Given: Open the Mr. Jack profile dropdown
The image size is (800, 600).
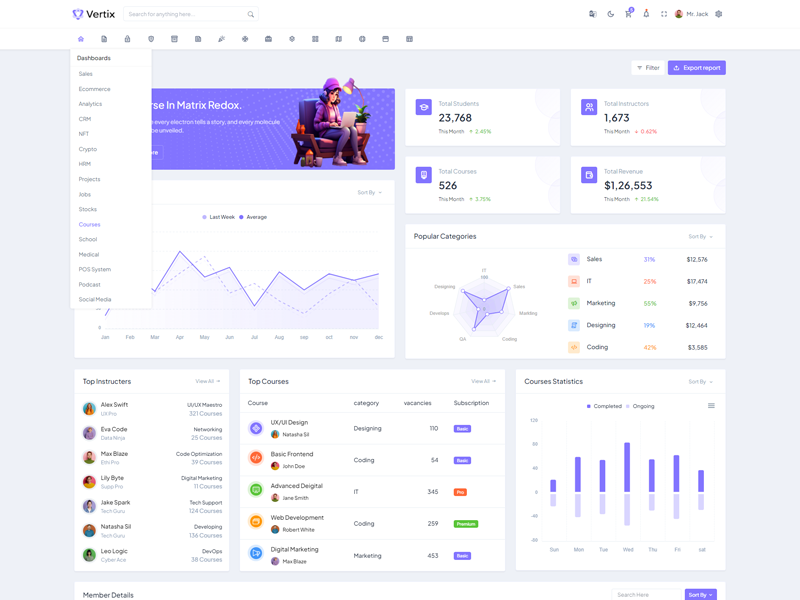Looking at the screenshot, I should point(691,14).
